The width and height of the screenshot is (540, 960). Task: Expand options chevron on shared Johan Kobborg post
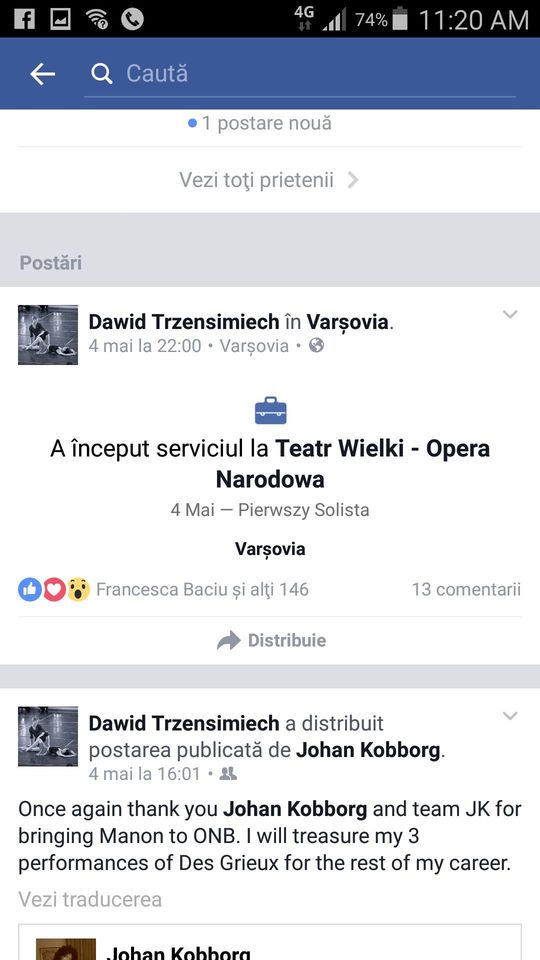point(510,716)
